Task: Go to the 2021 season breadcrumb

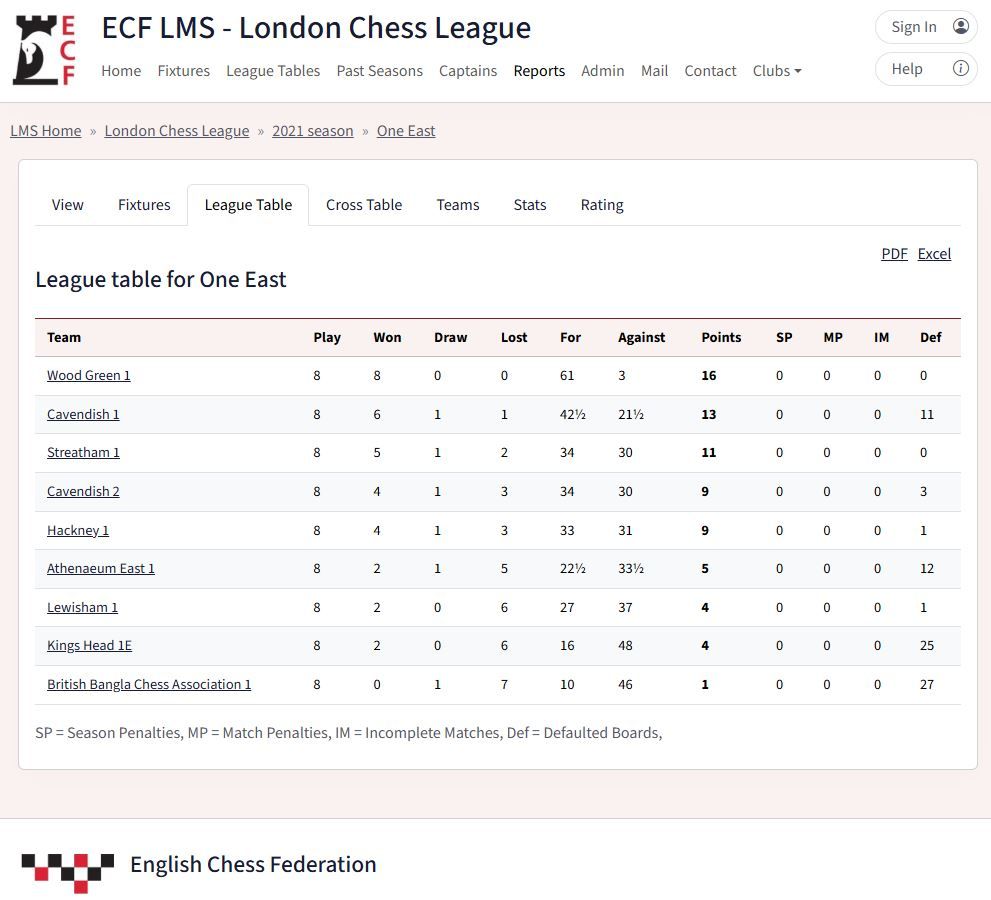Action: pyautogui.click(x=313, y=131)
